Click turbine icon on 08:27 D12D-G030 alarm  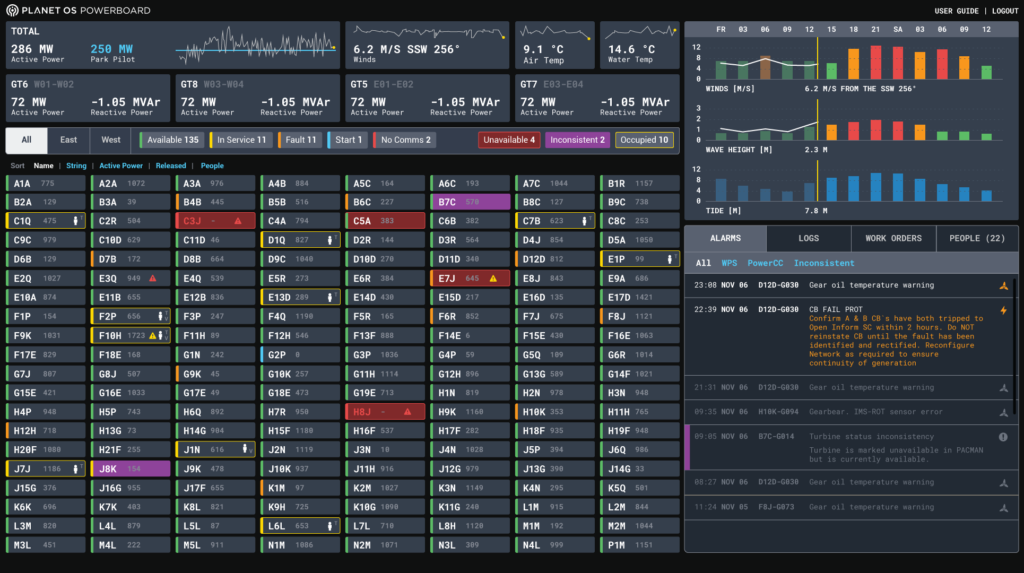tap(1004, 483)
